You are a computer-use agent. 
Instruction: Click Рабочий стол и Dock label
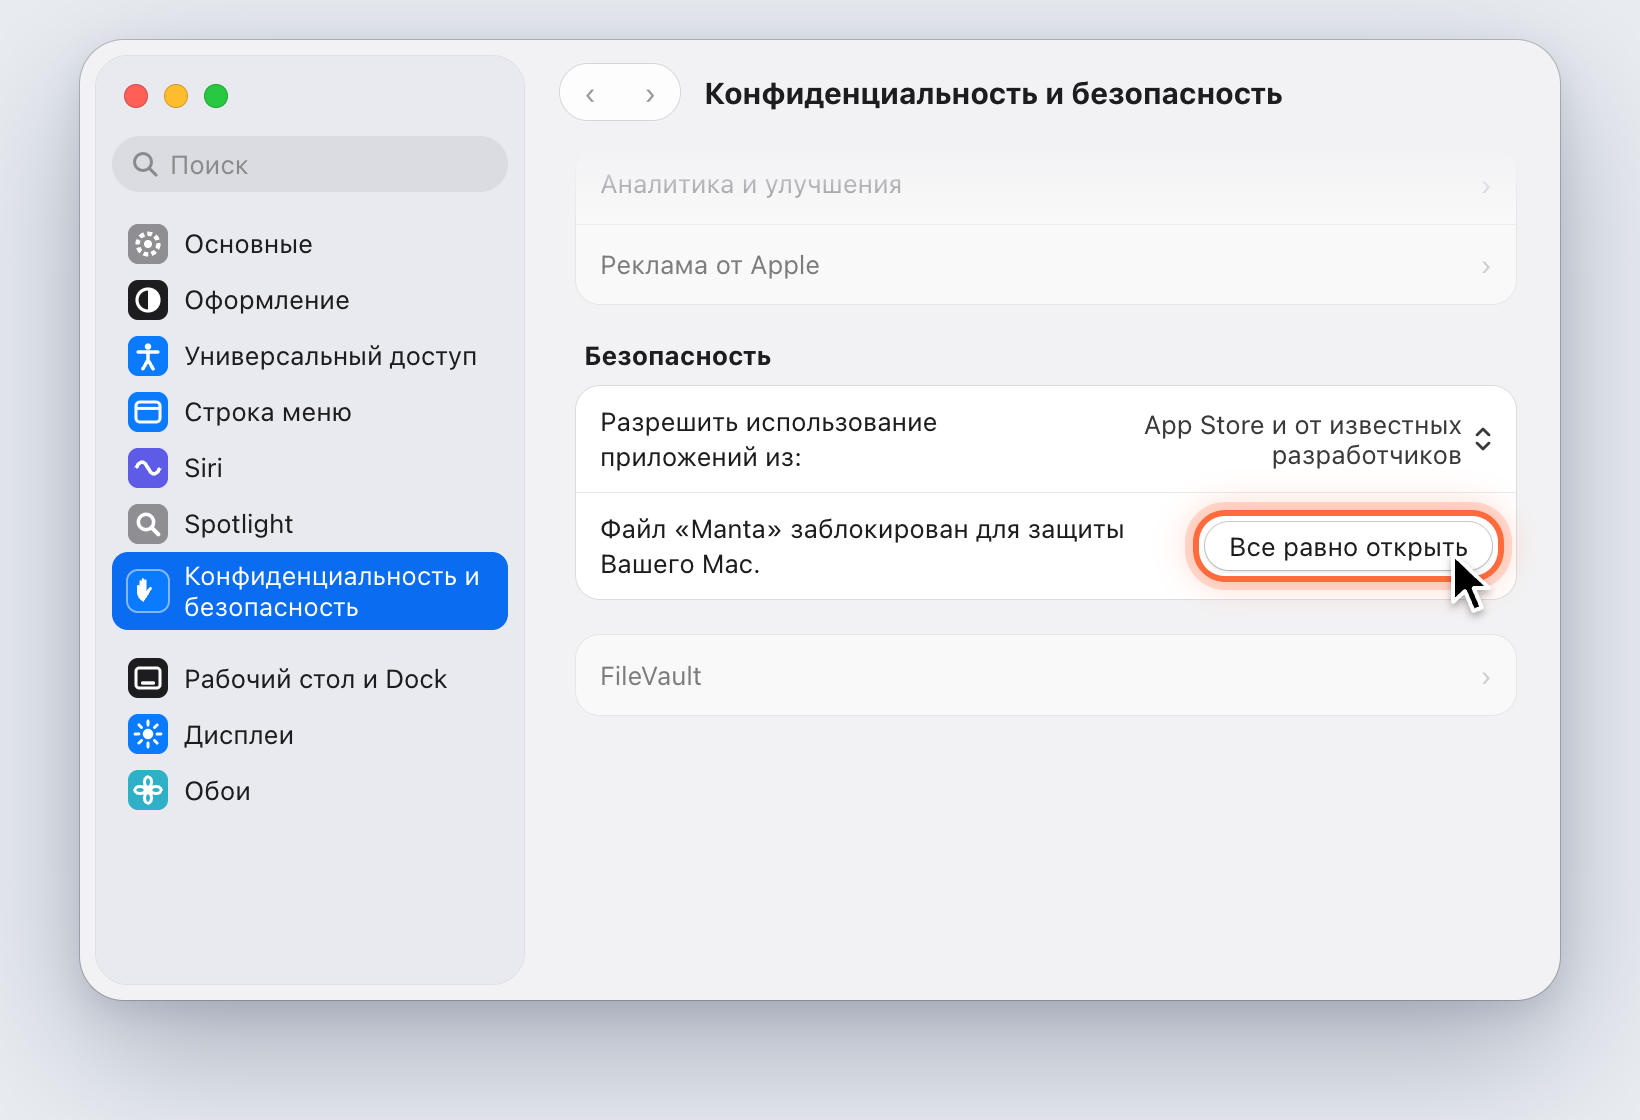(x=316, y=679)
